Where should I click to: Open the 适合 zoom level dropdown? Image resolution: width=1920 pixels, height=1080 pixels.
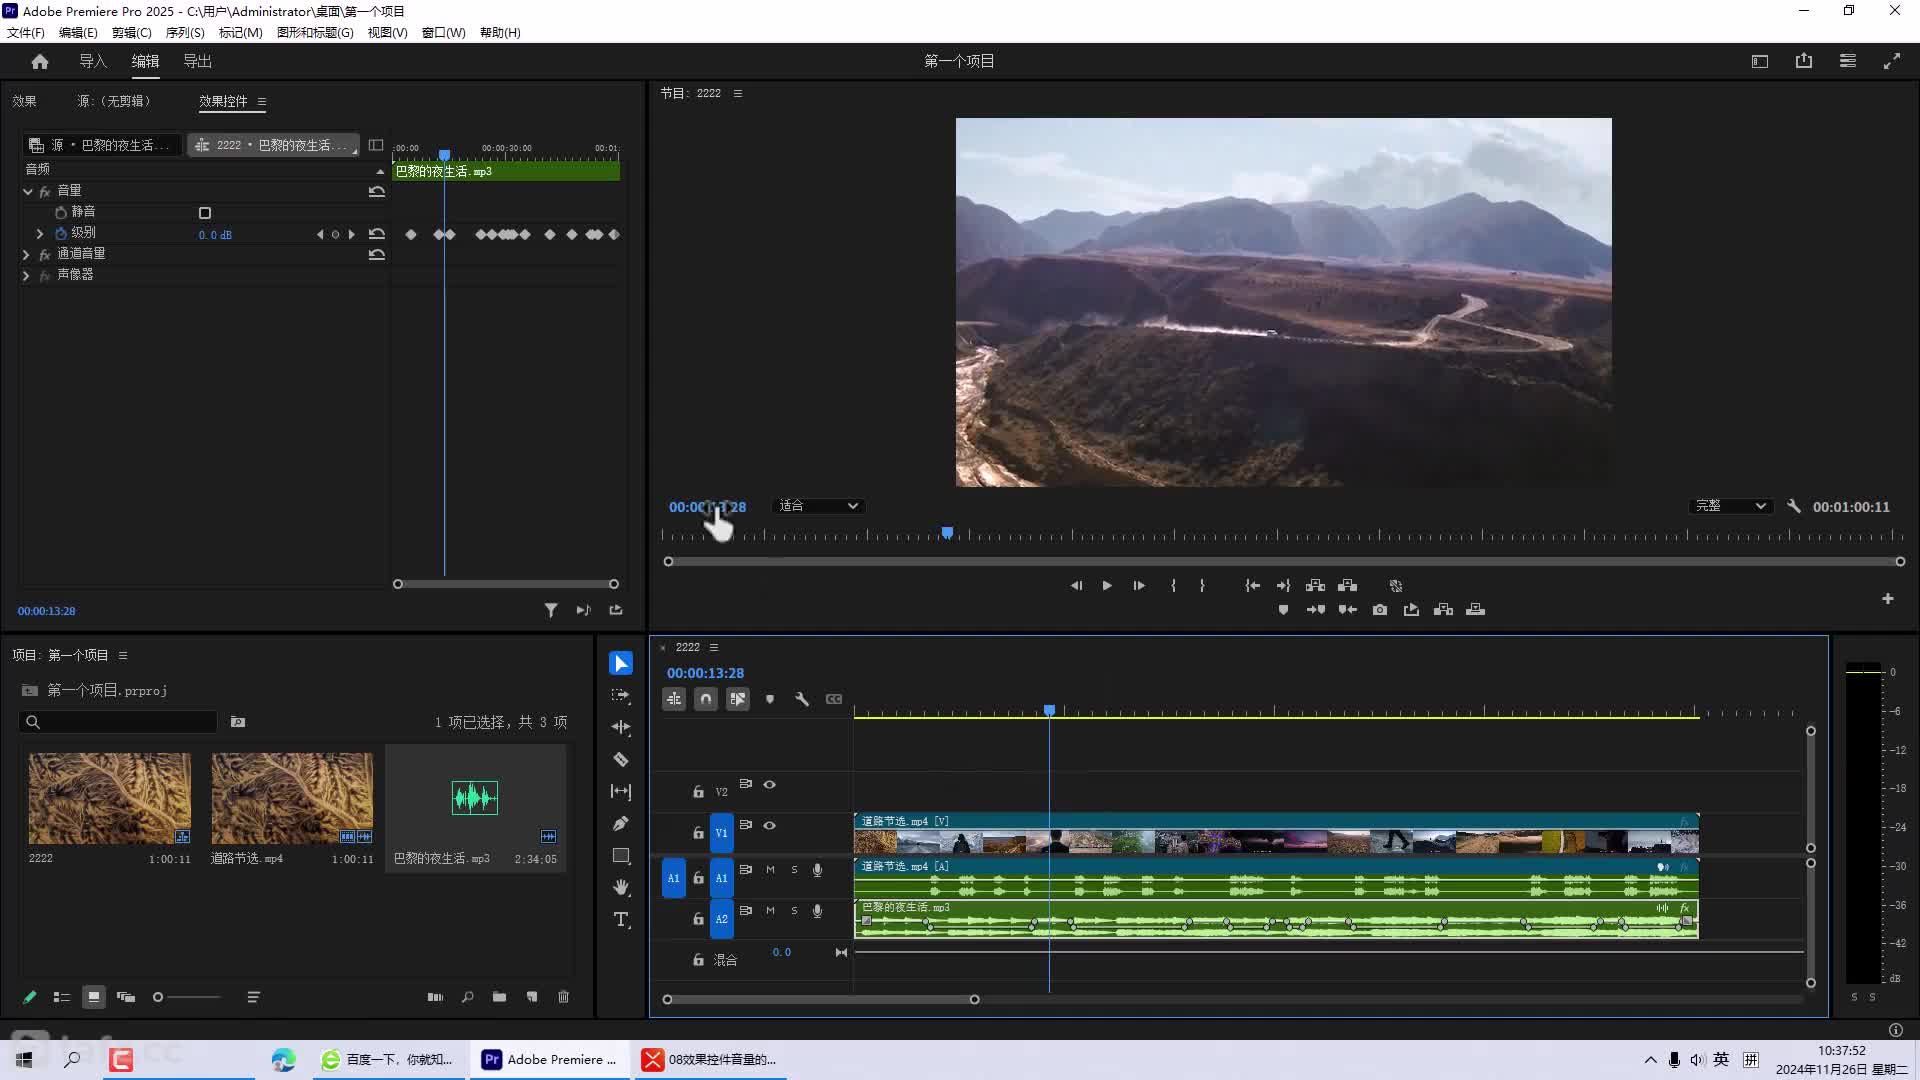click(818, 506)
